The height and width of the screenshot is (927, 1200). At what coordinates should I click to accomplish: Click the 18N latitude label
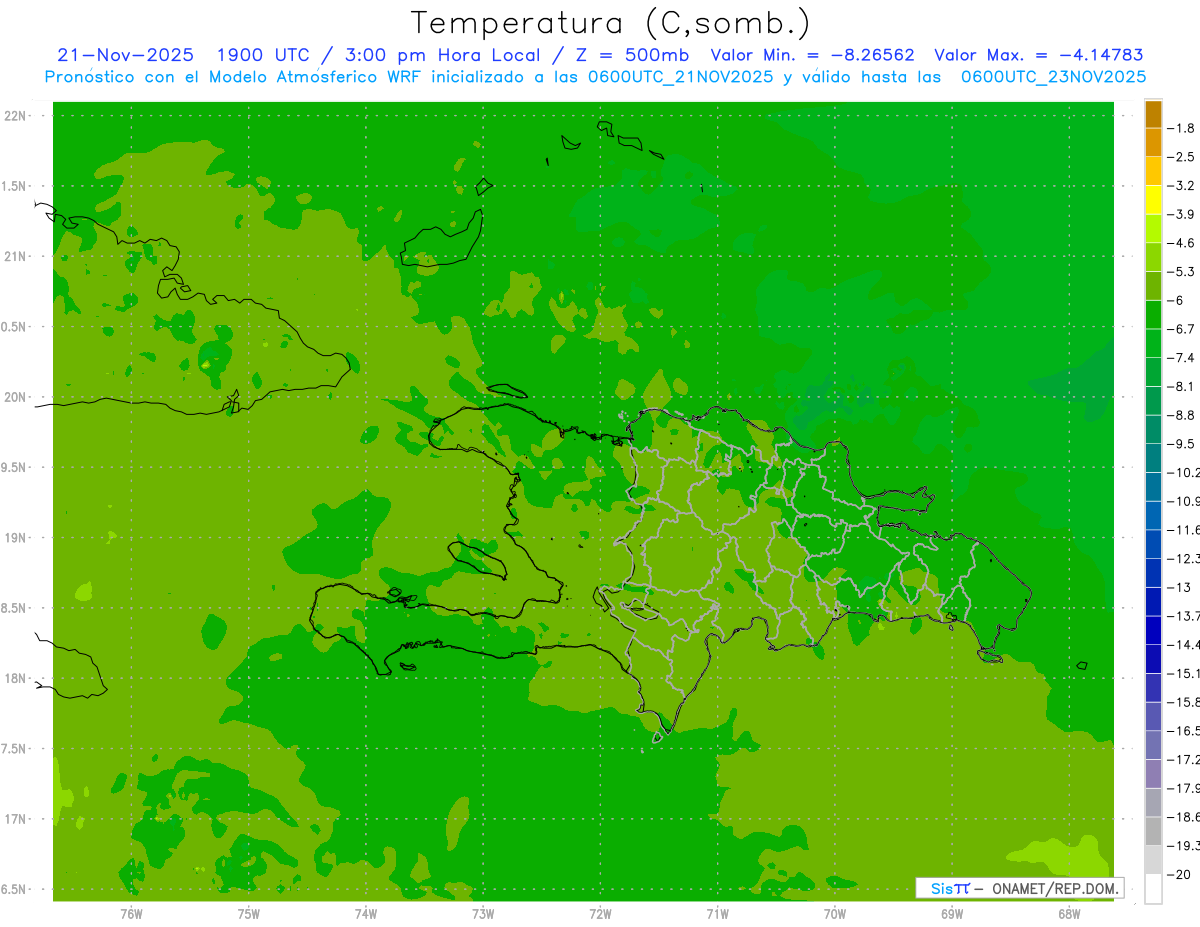pyautogui.click(x=15, y=679)
